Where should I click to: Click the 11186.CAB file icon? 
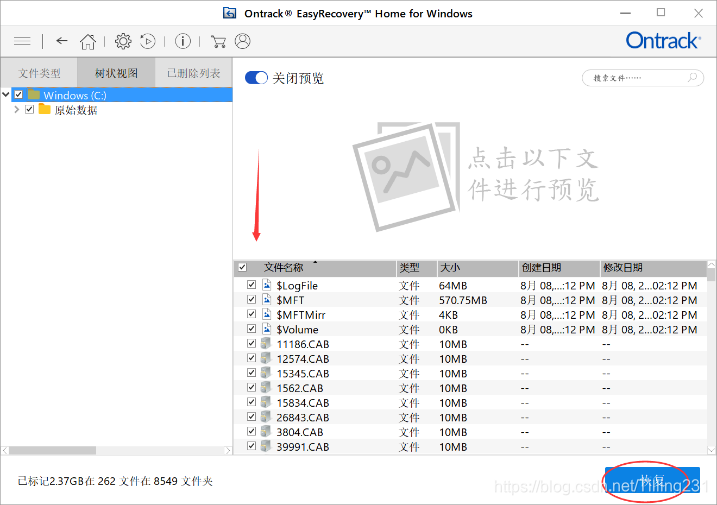click(266, 344)
